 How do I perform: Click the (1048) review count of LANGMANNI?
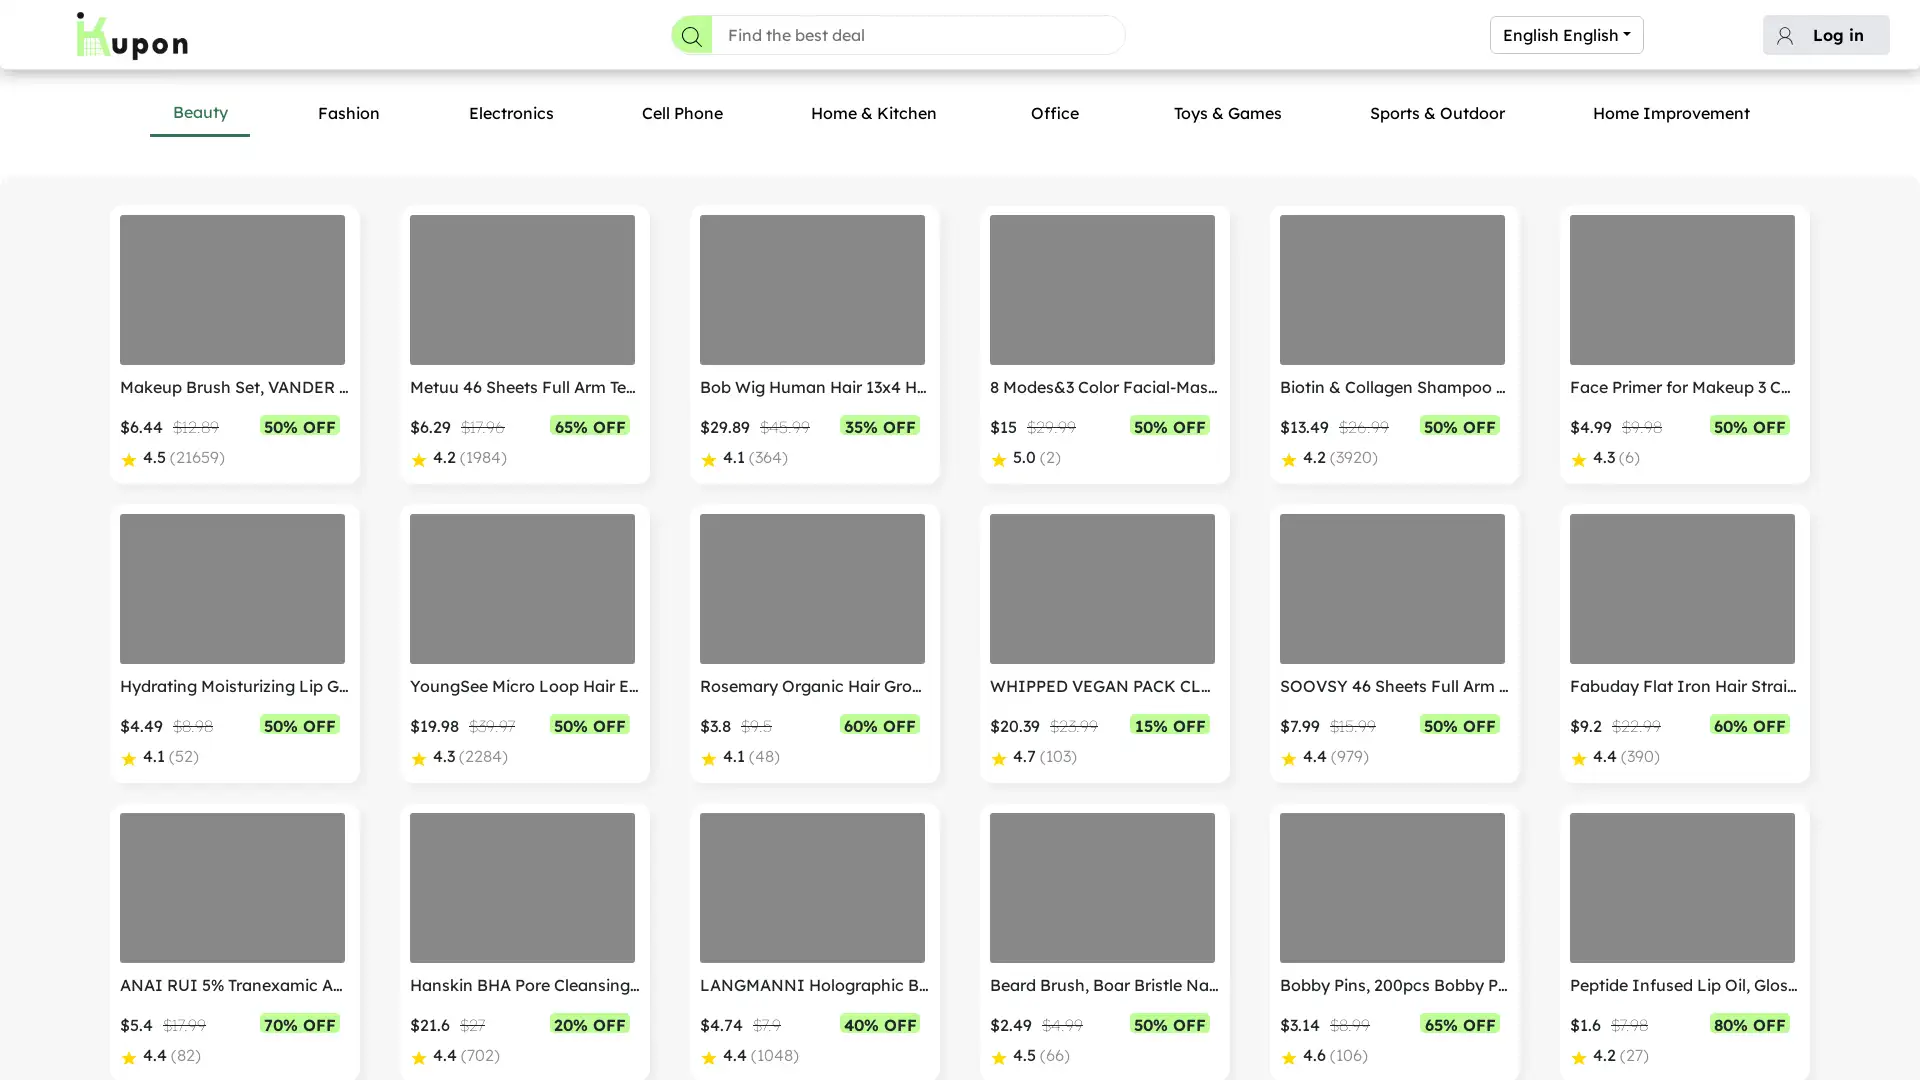(774, 1056)
